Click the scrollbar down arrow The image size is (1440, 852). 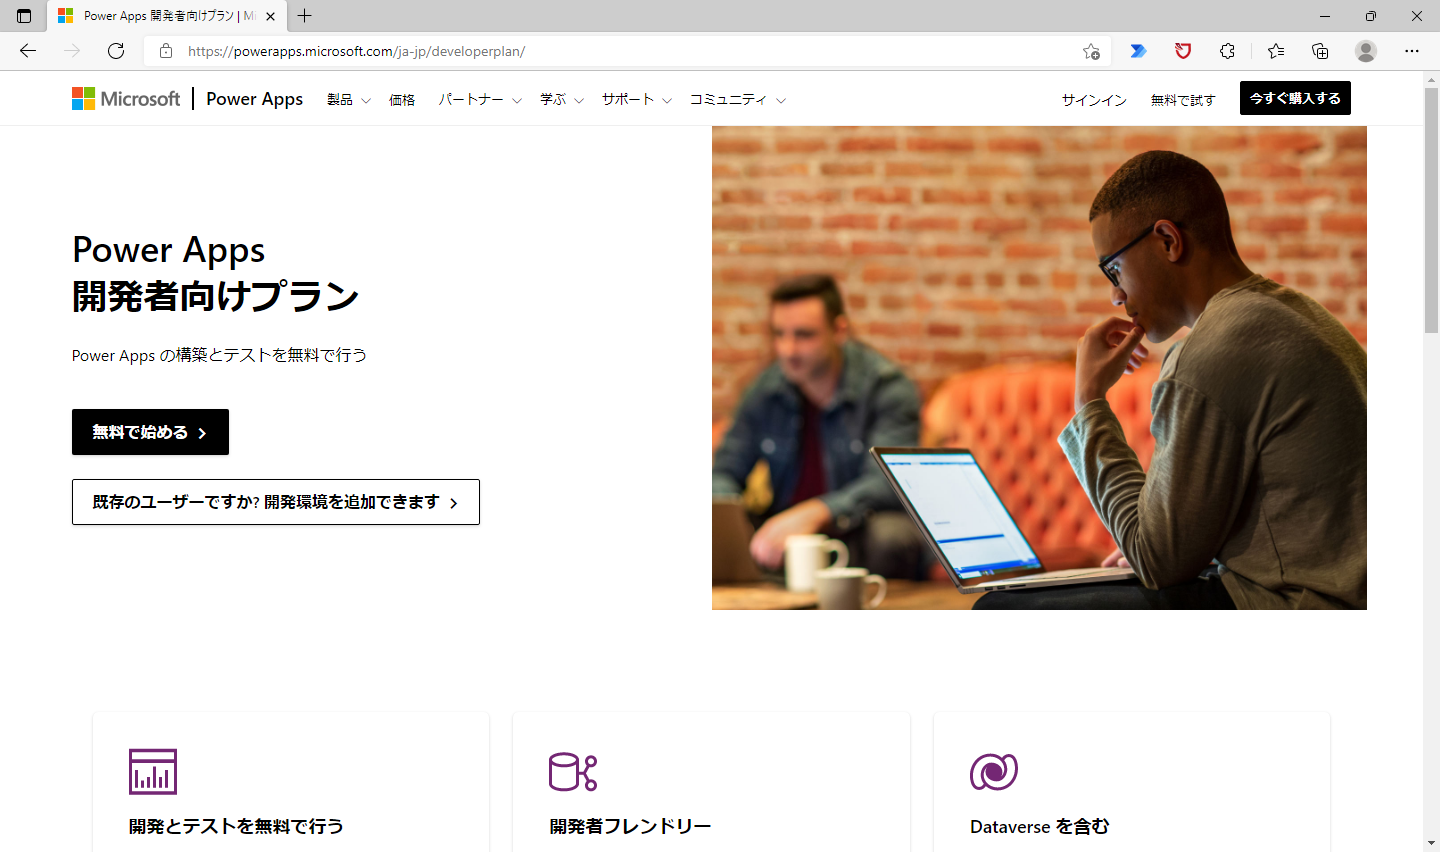1431,843
